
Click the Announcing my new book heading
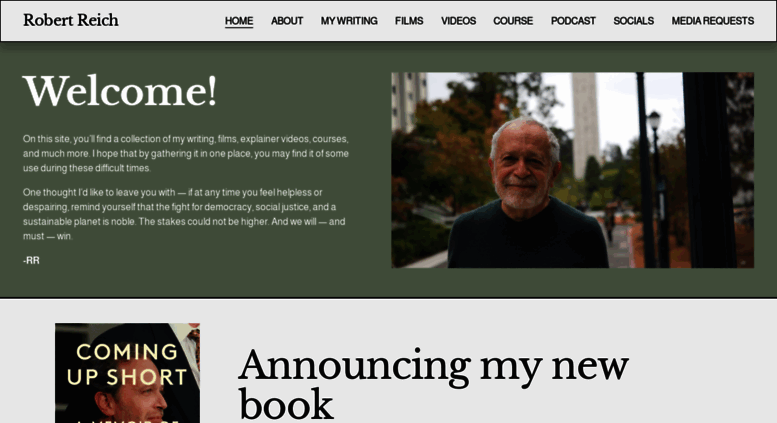(434, 384)
